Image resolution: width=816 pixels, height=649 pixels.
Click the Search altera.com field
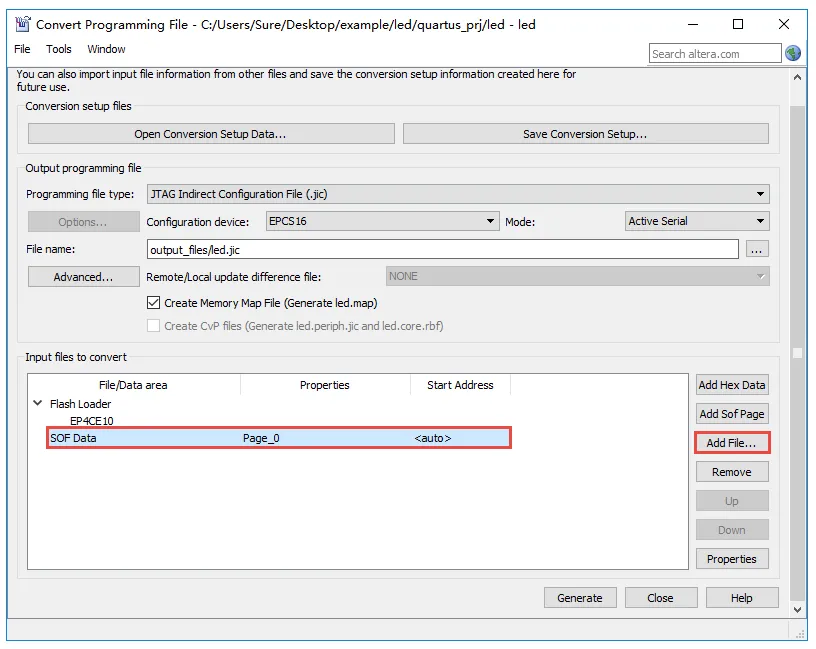pyautogui.click(x=715, y=54)
